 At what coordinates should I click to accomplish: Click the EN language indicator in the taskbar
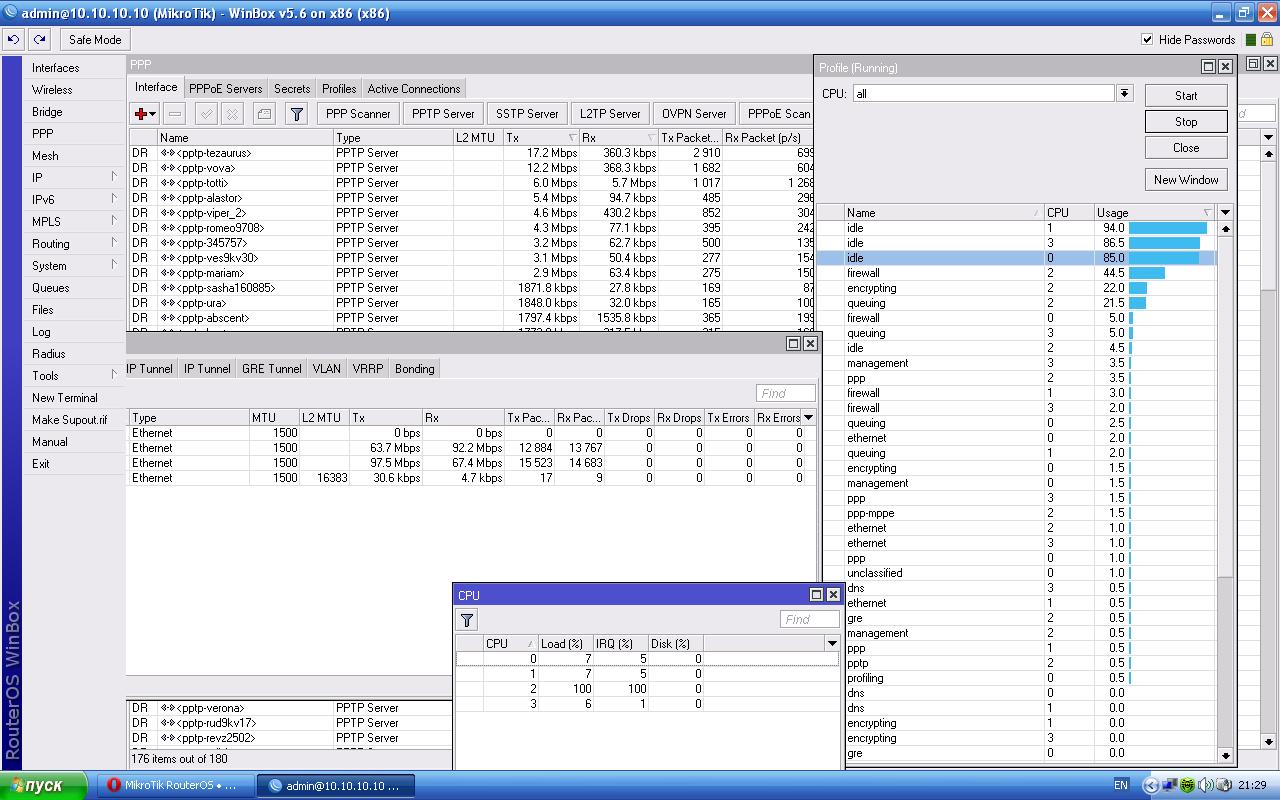(1121, 785)
